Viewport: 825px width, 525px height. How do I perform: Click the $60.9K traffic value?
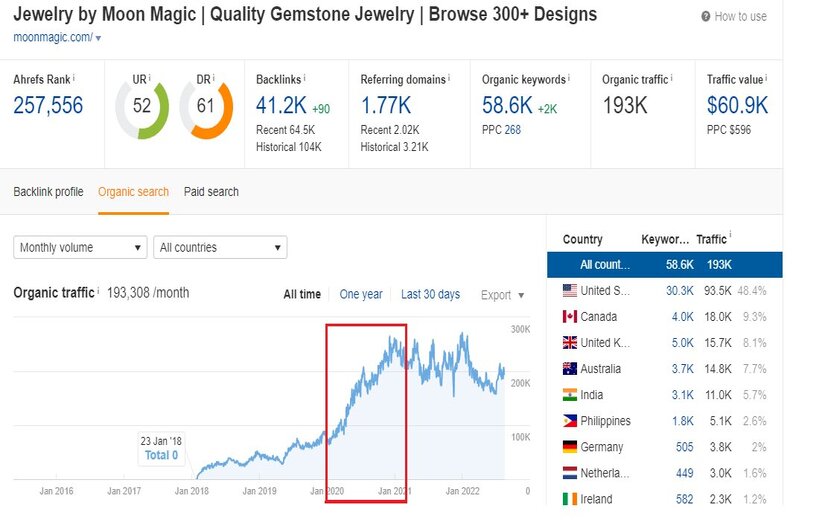[x=737, y=106]
